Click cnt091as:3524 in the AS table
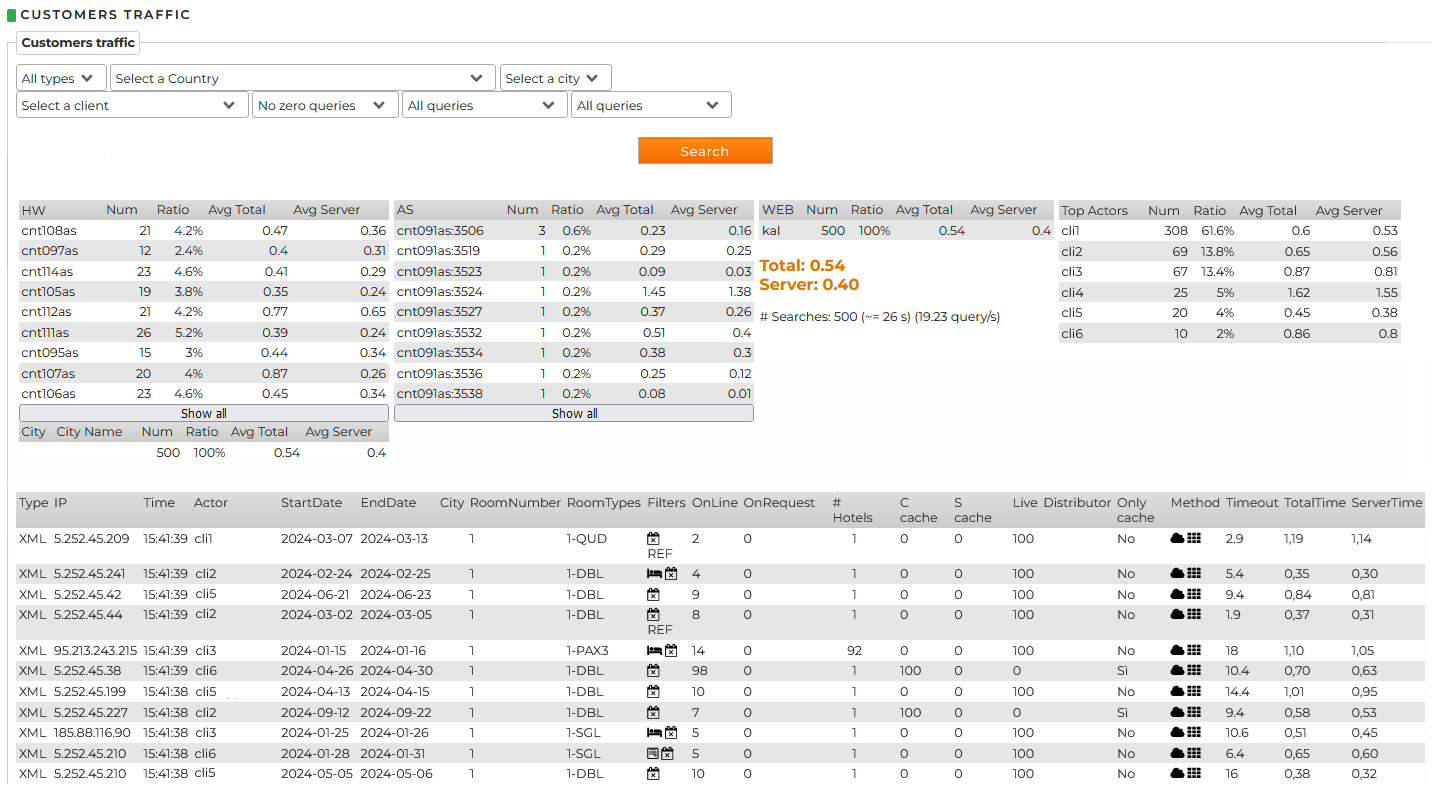This screenshot has width=1456, height=810. [439, 292]
